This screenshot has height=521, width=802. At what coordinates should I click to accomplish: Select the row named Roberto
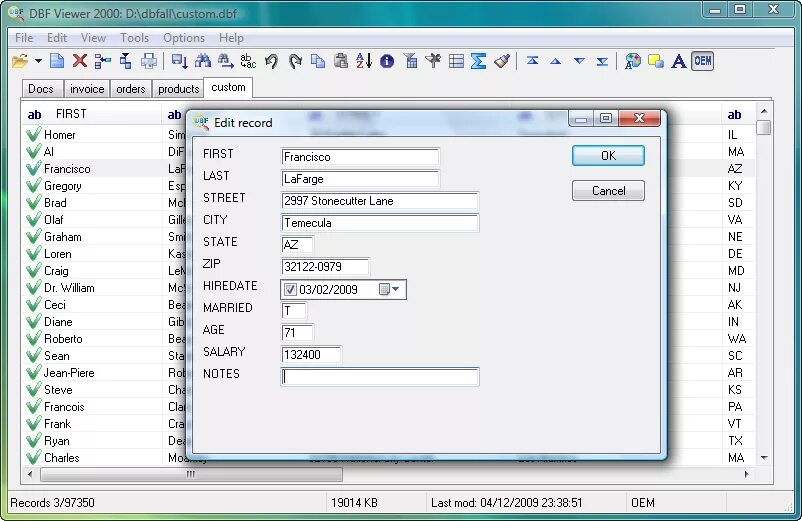[x=62, y=338]
